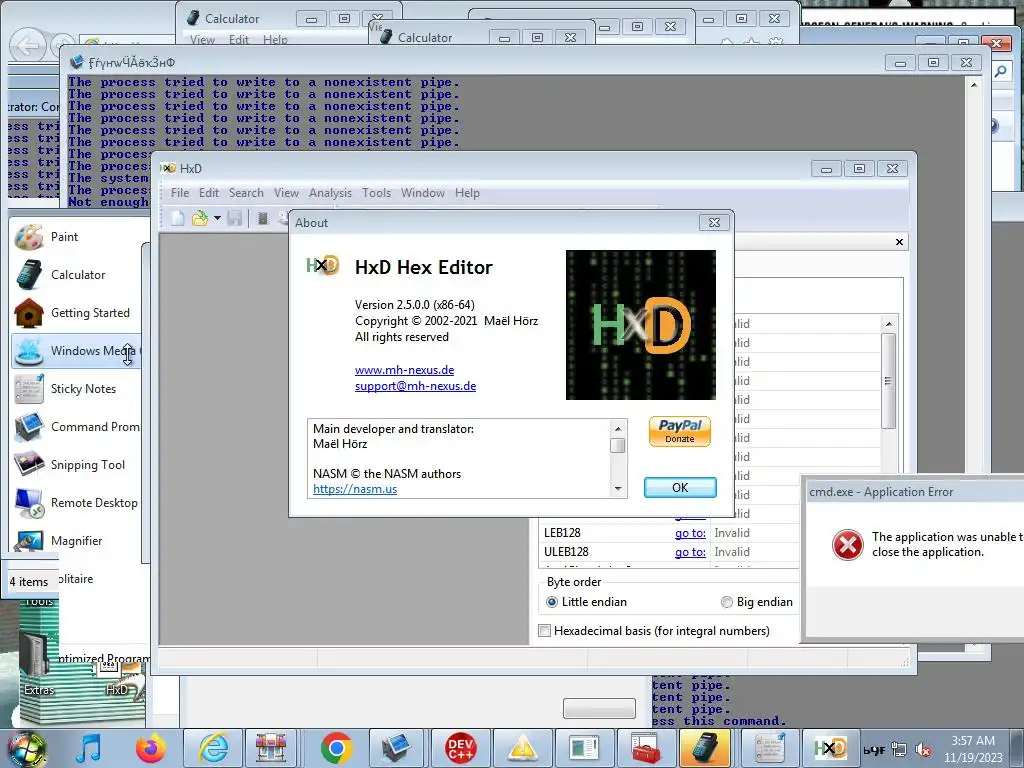
Task: Click the Save icon in HxD toolbar
Action: pyautogui.click(x=235, y=218)
